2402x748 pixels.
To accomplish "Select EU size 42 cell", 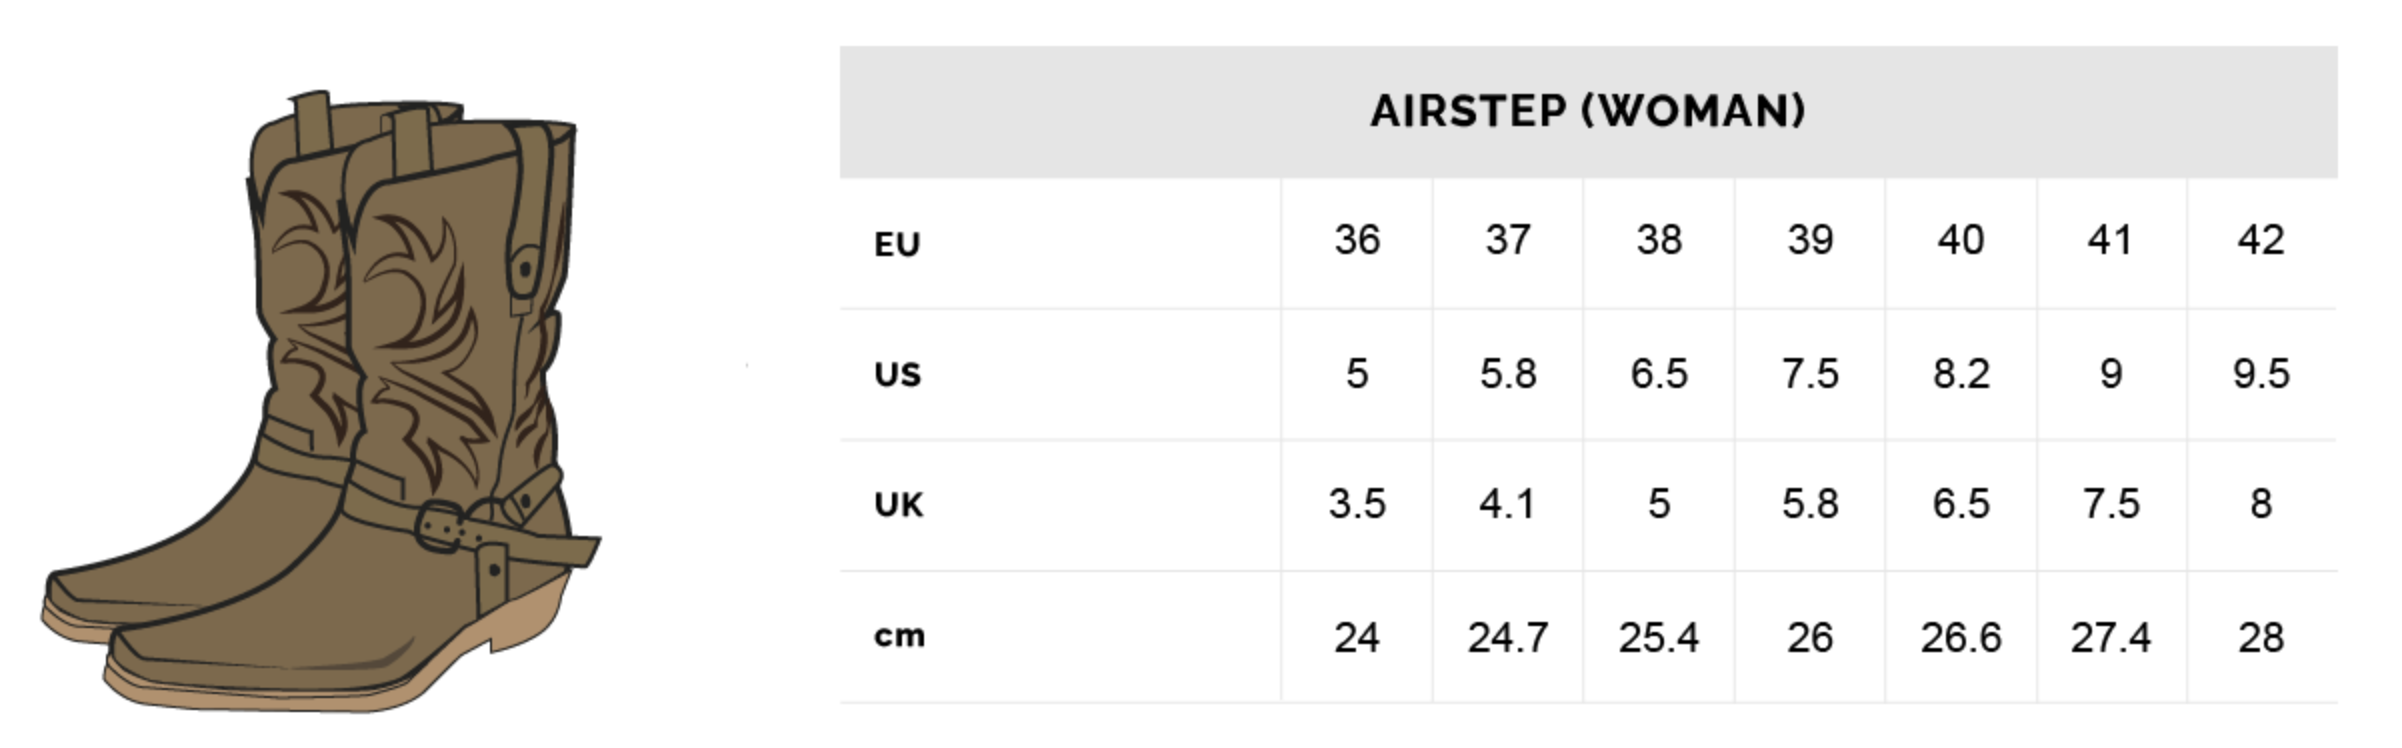I will pyautogui.click(x=2262, y=240).
